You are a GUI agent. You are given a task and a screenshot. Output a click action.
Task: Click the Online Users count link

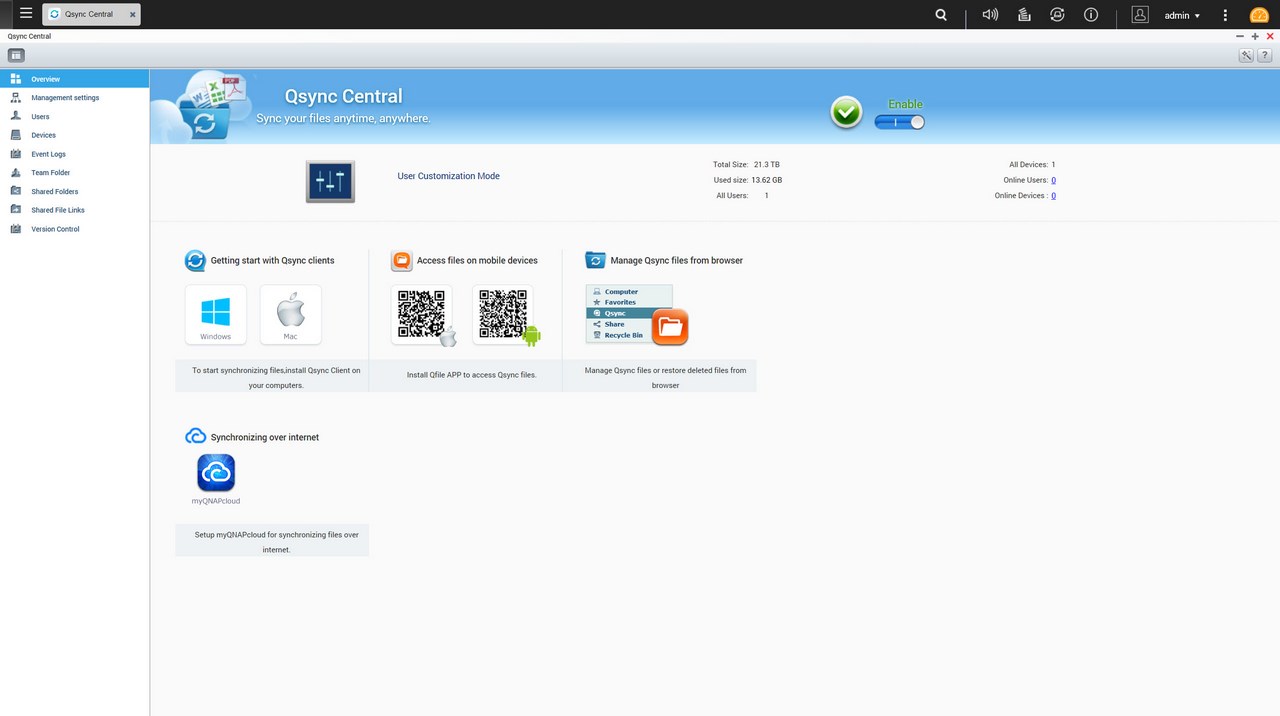tap(1054, 180)
